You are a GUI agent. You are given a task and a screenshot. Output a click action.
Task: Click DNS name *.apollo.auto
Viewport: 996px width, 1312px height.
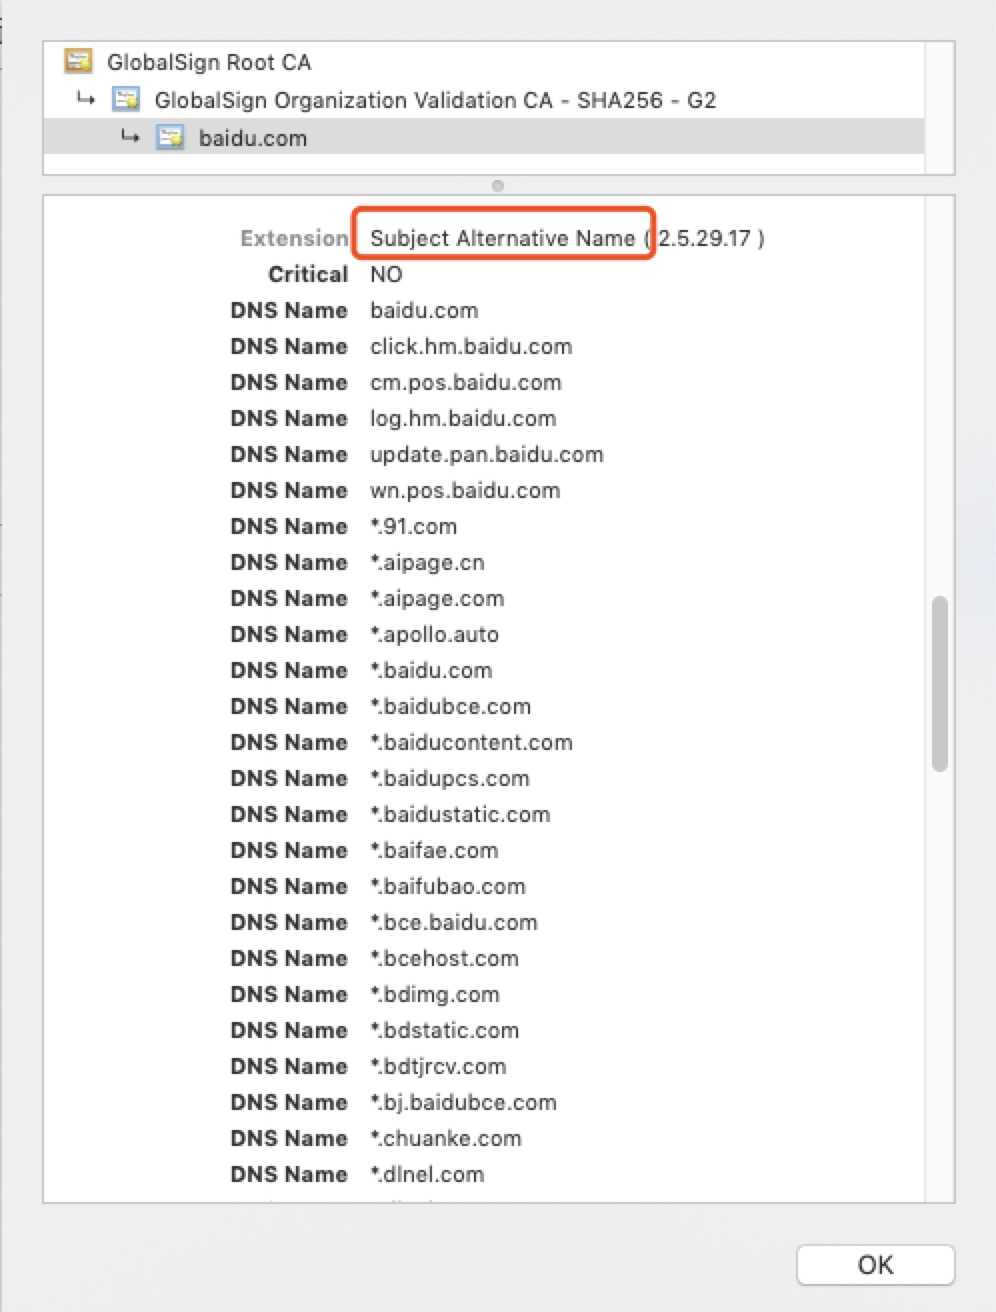pyautogui.click(x=435, y=634)
